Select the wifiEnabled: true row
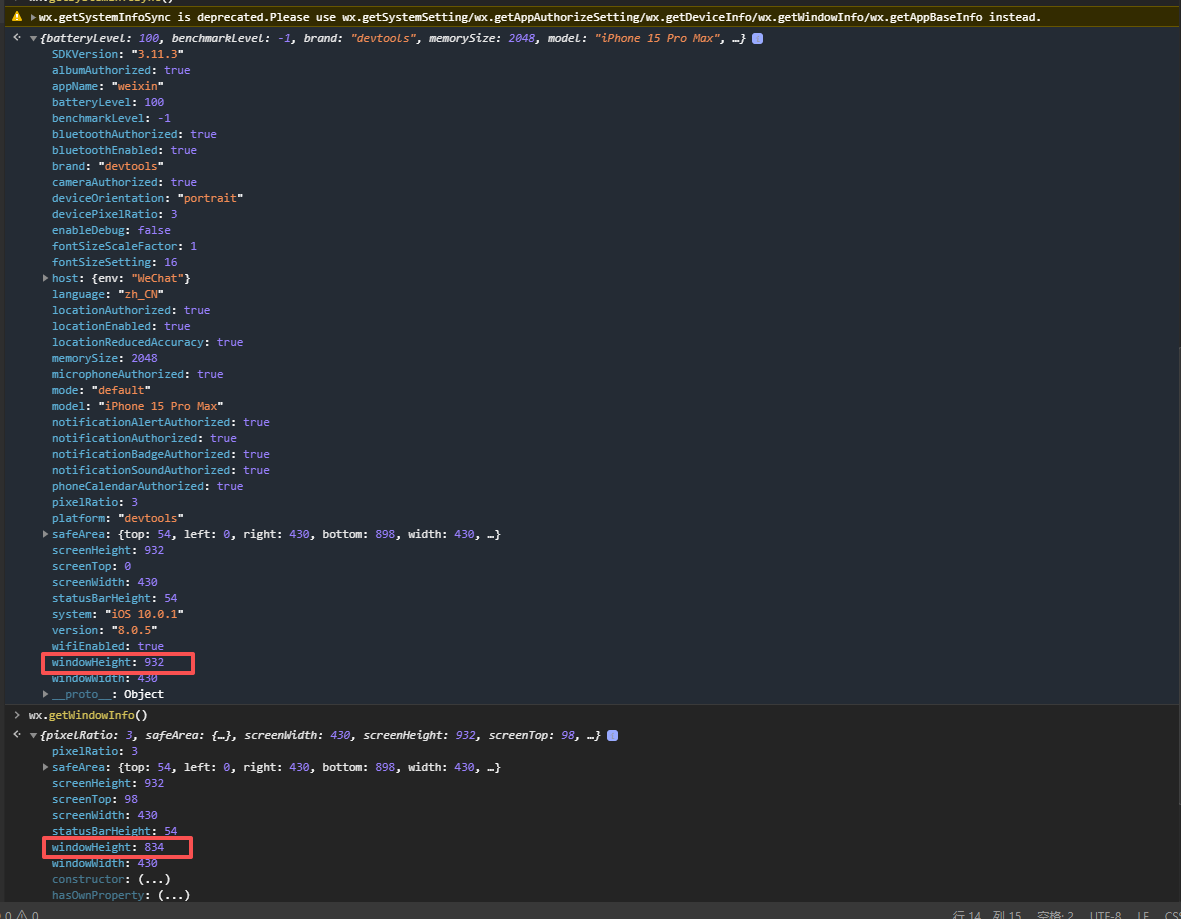The height and width of the screenshot is (919, 1181). (108, 646)
